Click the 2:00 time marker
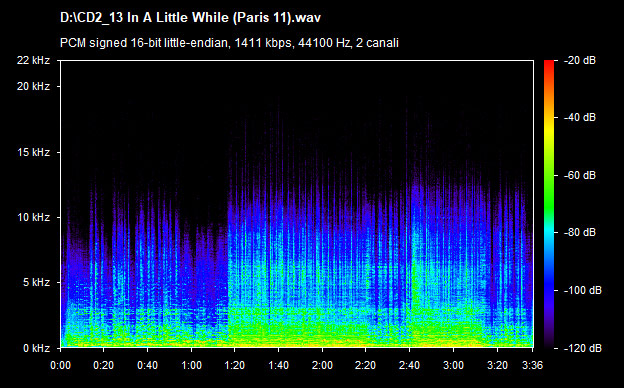 point(322,365)
